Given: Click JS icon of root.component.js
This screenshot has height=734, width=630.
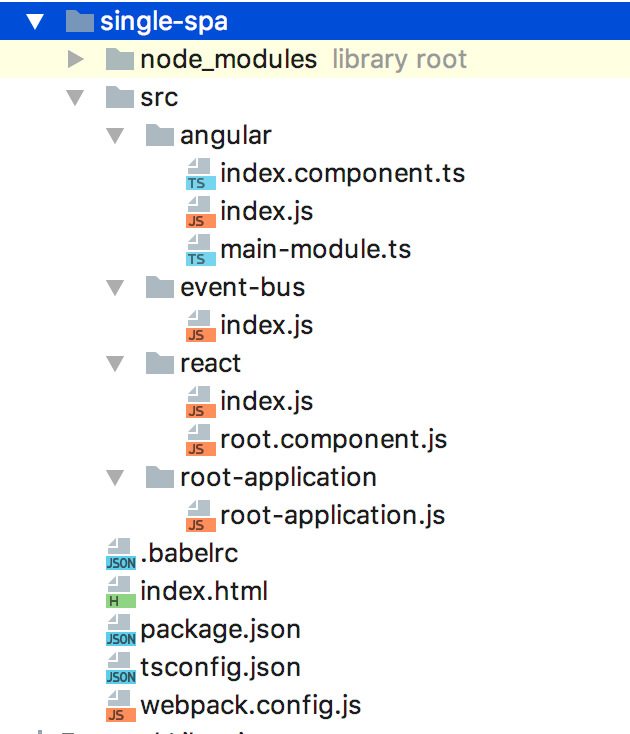Looking at the screenshot, I should click(x=201, y=440).
